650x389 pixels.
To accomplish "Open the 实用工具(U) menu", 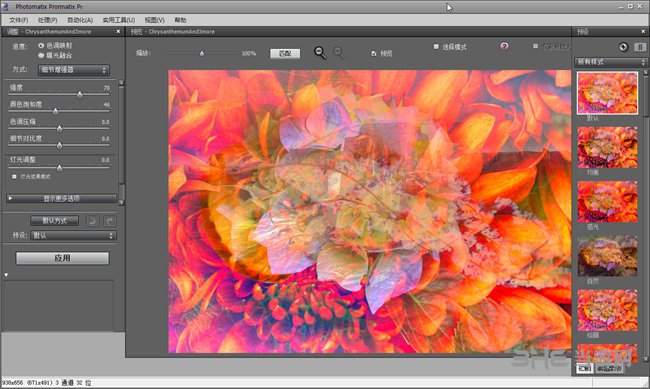I will tap(119, 20).
